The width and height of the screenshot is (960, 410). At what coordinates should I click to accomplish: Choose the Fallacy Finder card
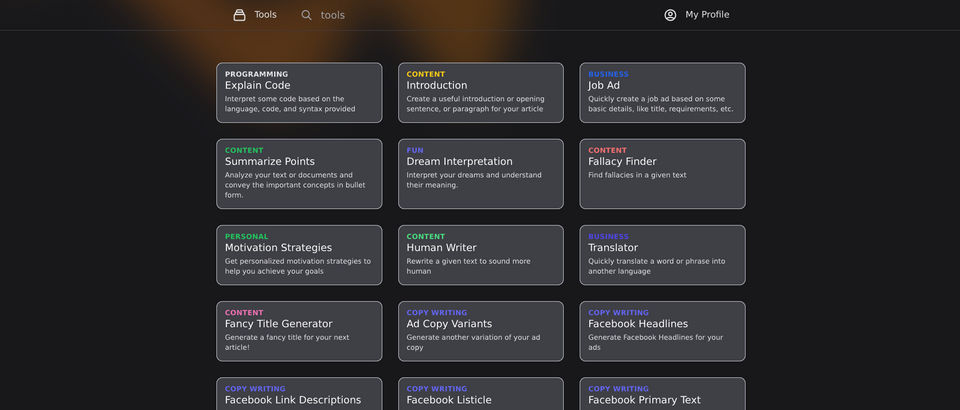click(x=662, y=174)
